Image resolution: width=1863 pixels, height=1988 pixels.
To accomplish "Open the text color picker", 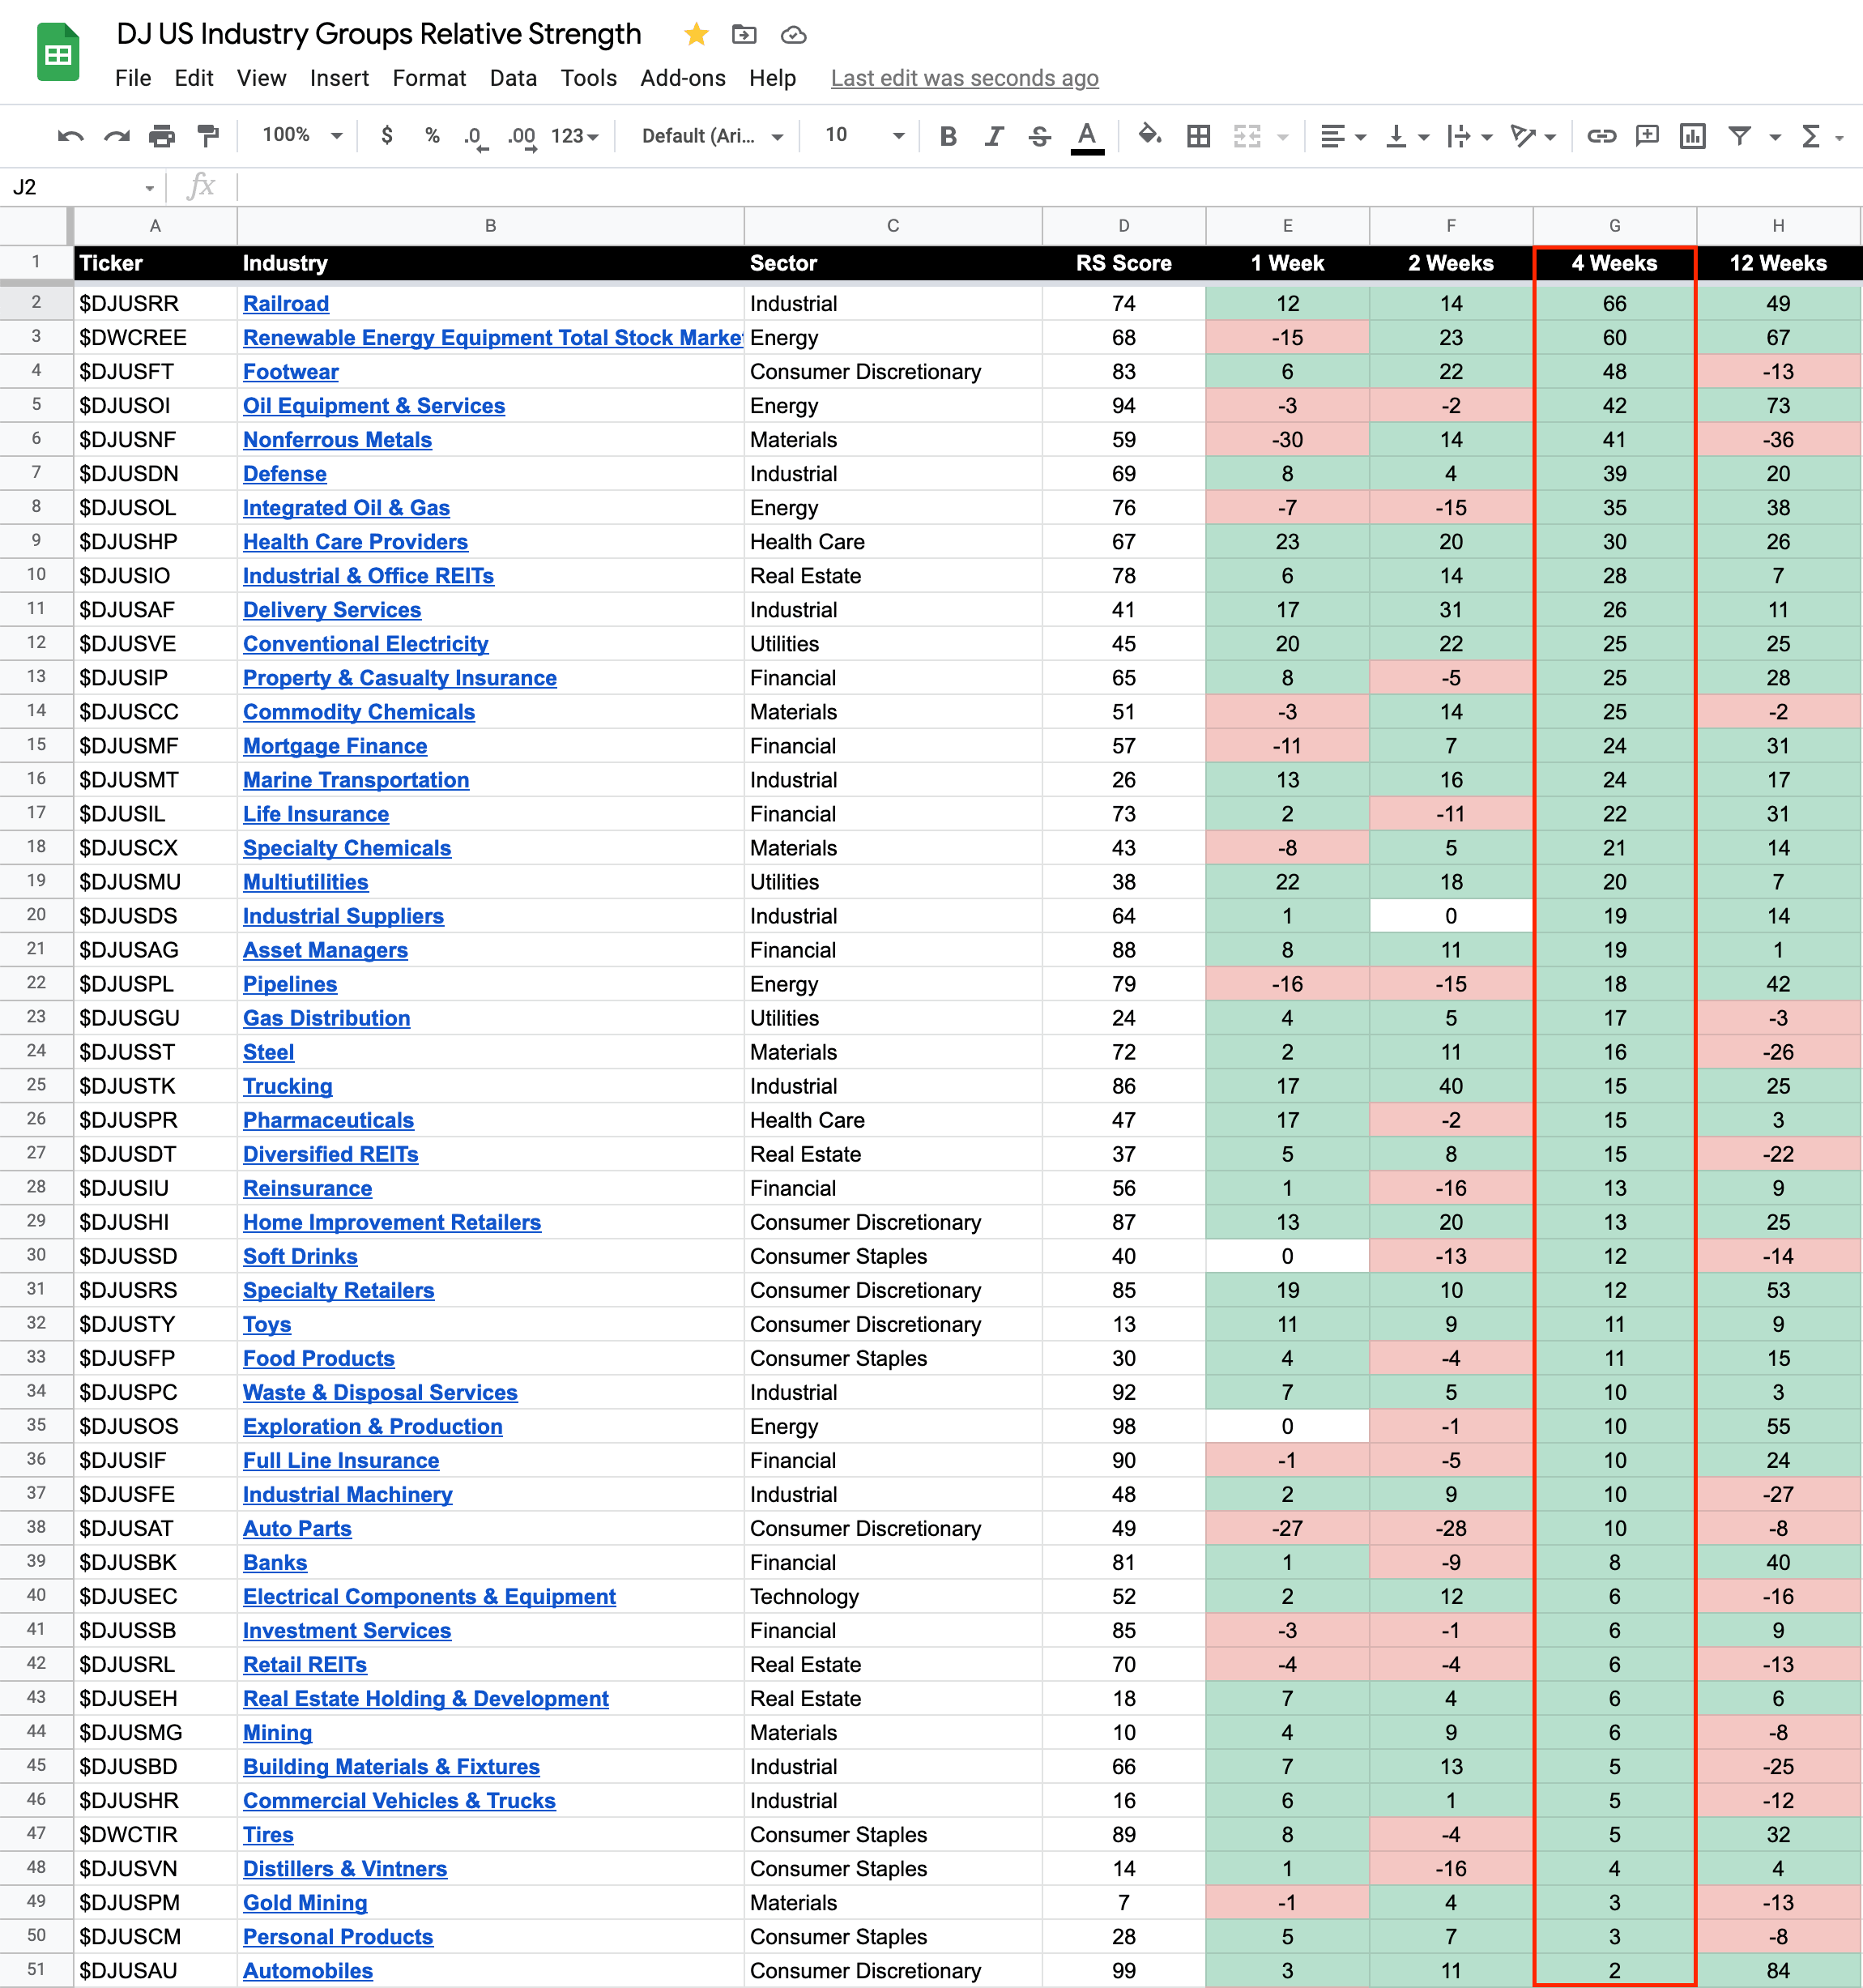I will click(1087, 136).
